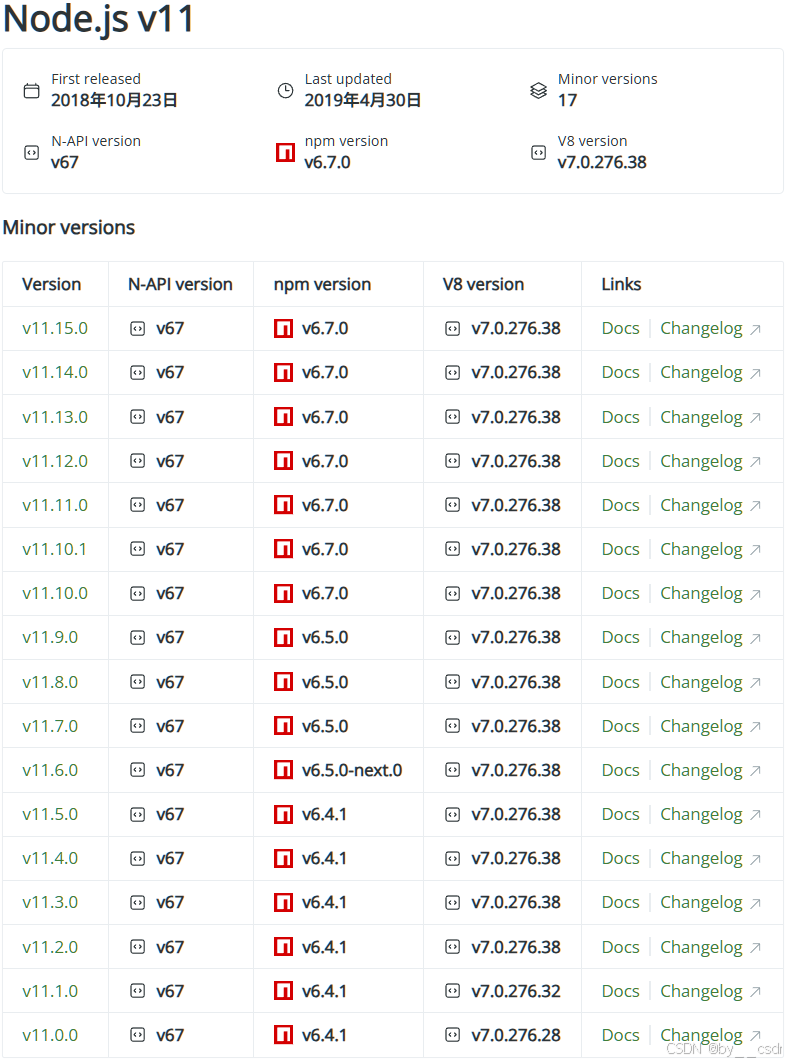The width and height of the screenshot is (786, 1062).
Task: Click the npm logo in the summary card
Action: tap(285, 152)
